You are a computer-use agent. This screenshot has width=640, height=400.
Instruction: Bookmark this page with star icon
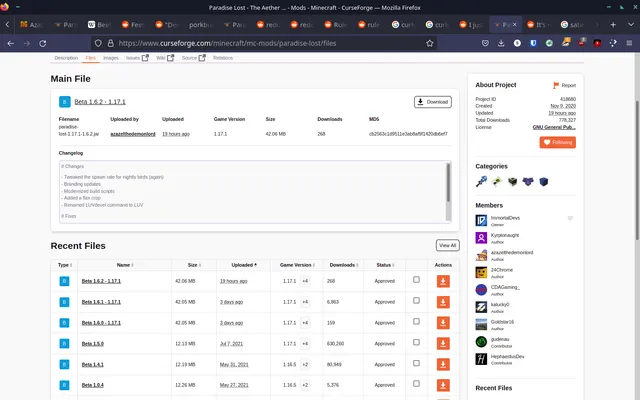pyautogui.click(x=429, y=43)
